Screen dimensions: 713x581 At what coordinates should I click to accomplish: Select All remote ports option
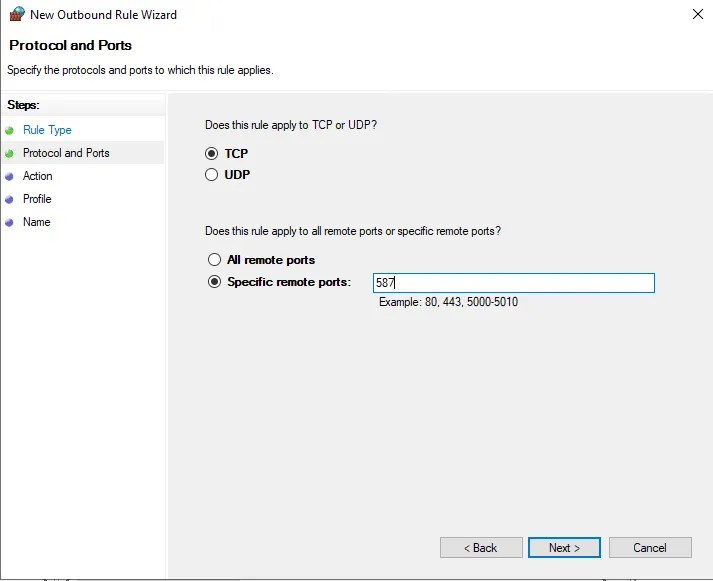coord(214,260)
